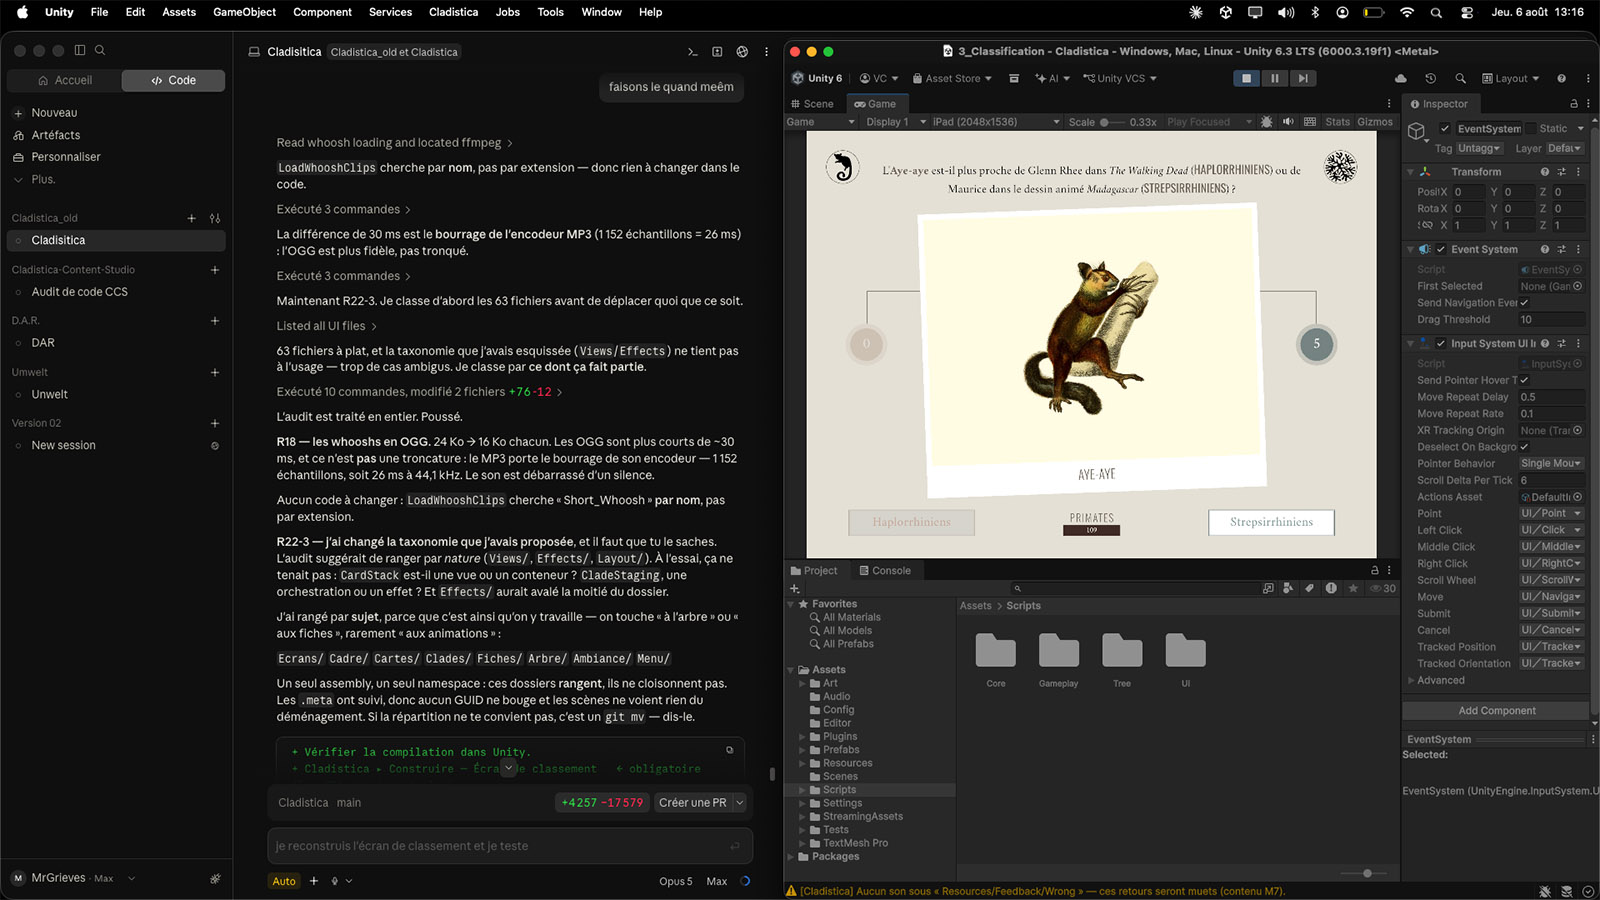The image size is (1600, 900).
Task: Open the Layout dropdown in Unity
Action: [x=1511, y=78]
